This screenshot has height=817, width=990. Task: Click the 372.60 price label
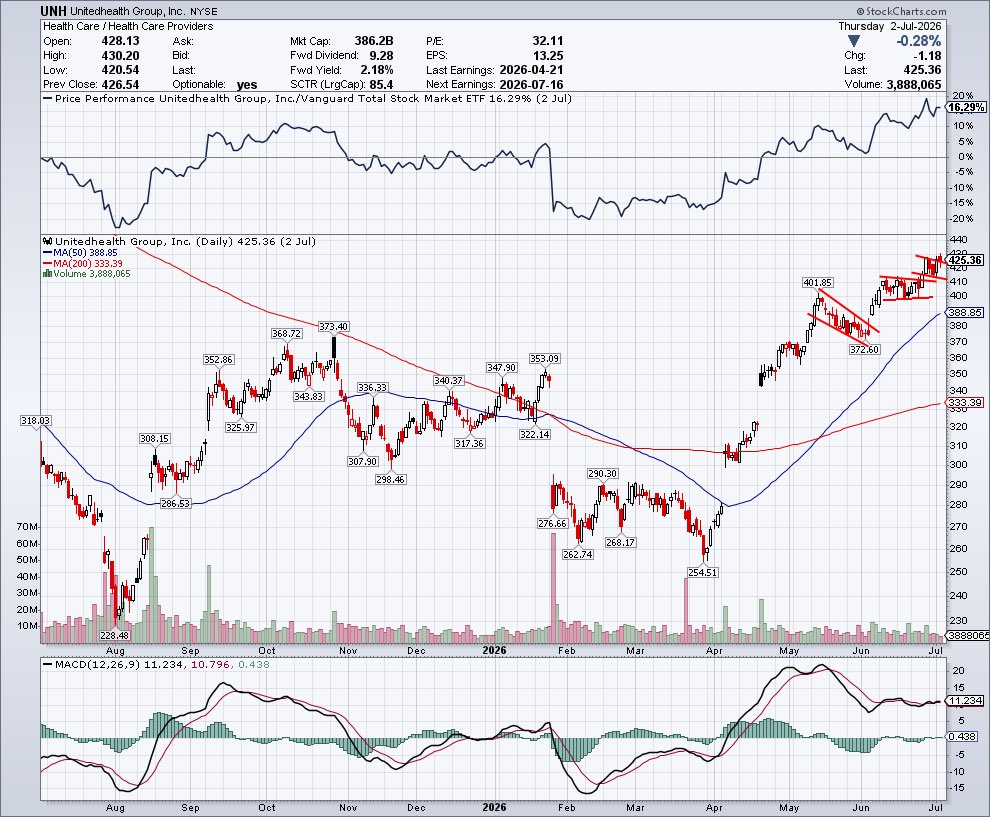pos(864,349)
